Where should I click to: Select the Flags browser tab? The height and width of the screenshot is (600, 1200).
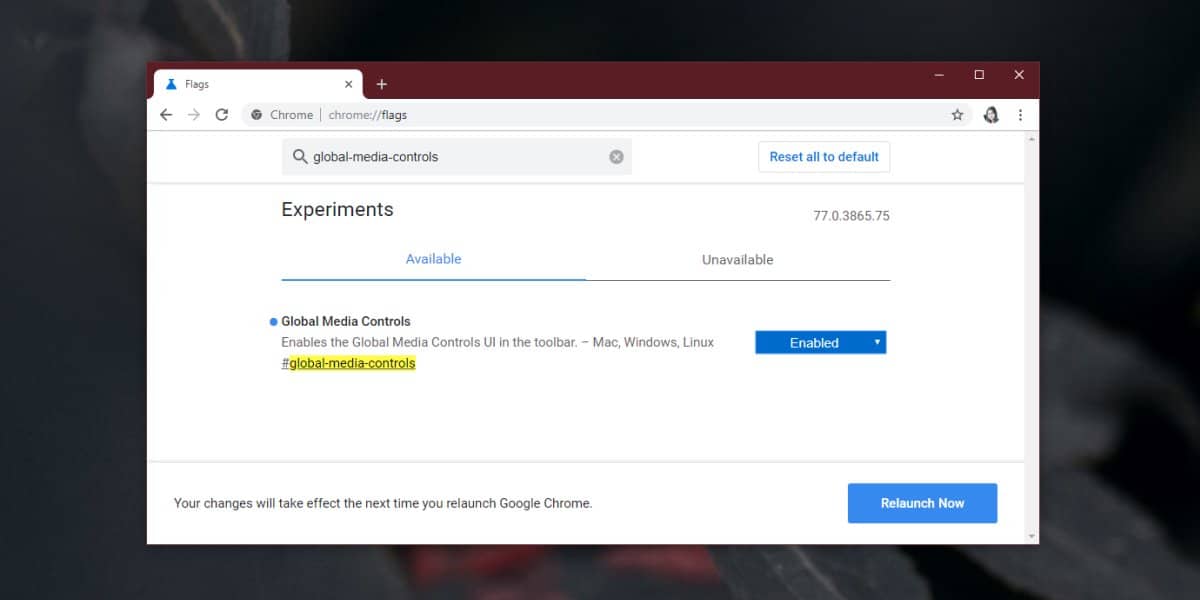click(x=250, y=84)
